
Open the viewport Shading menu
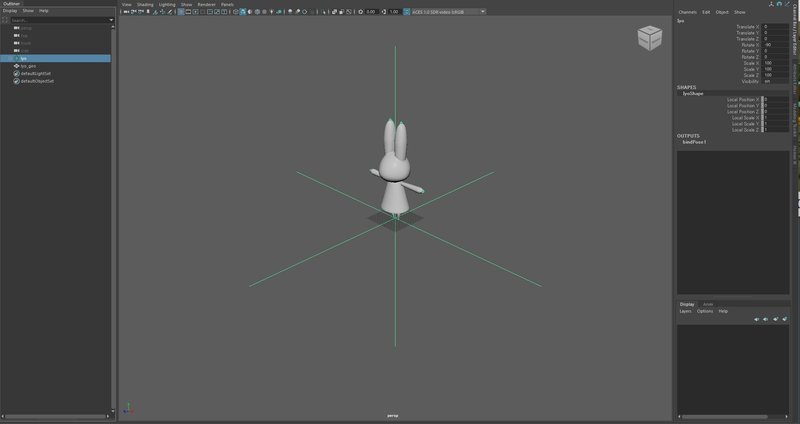(145, 4)
